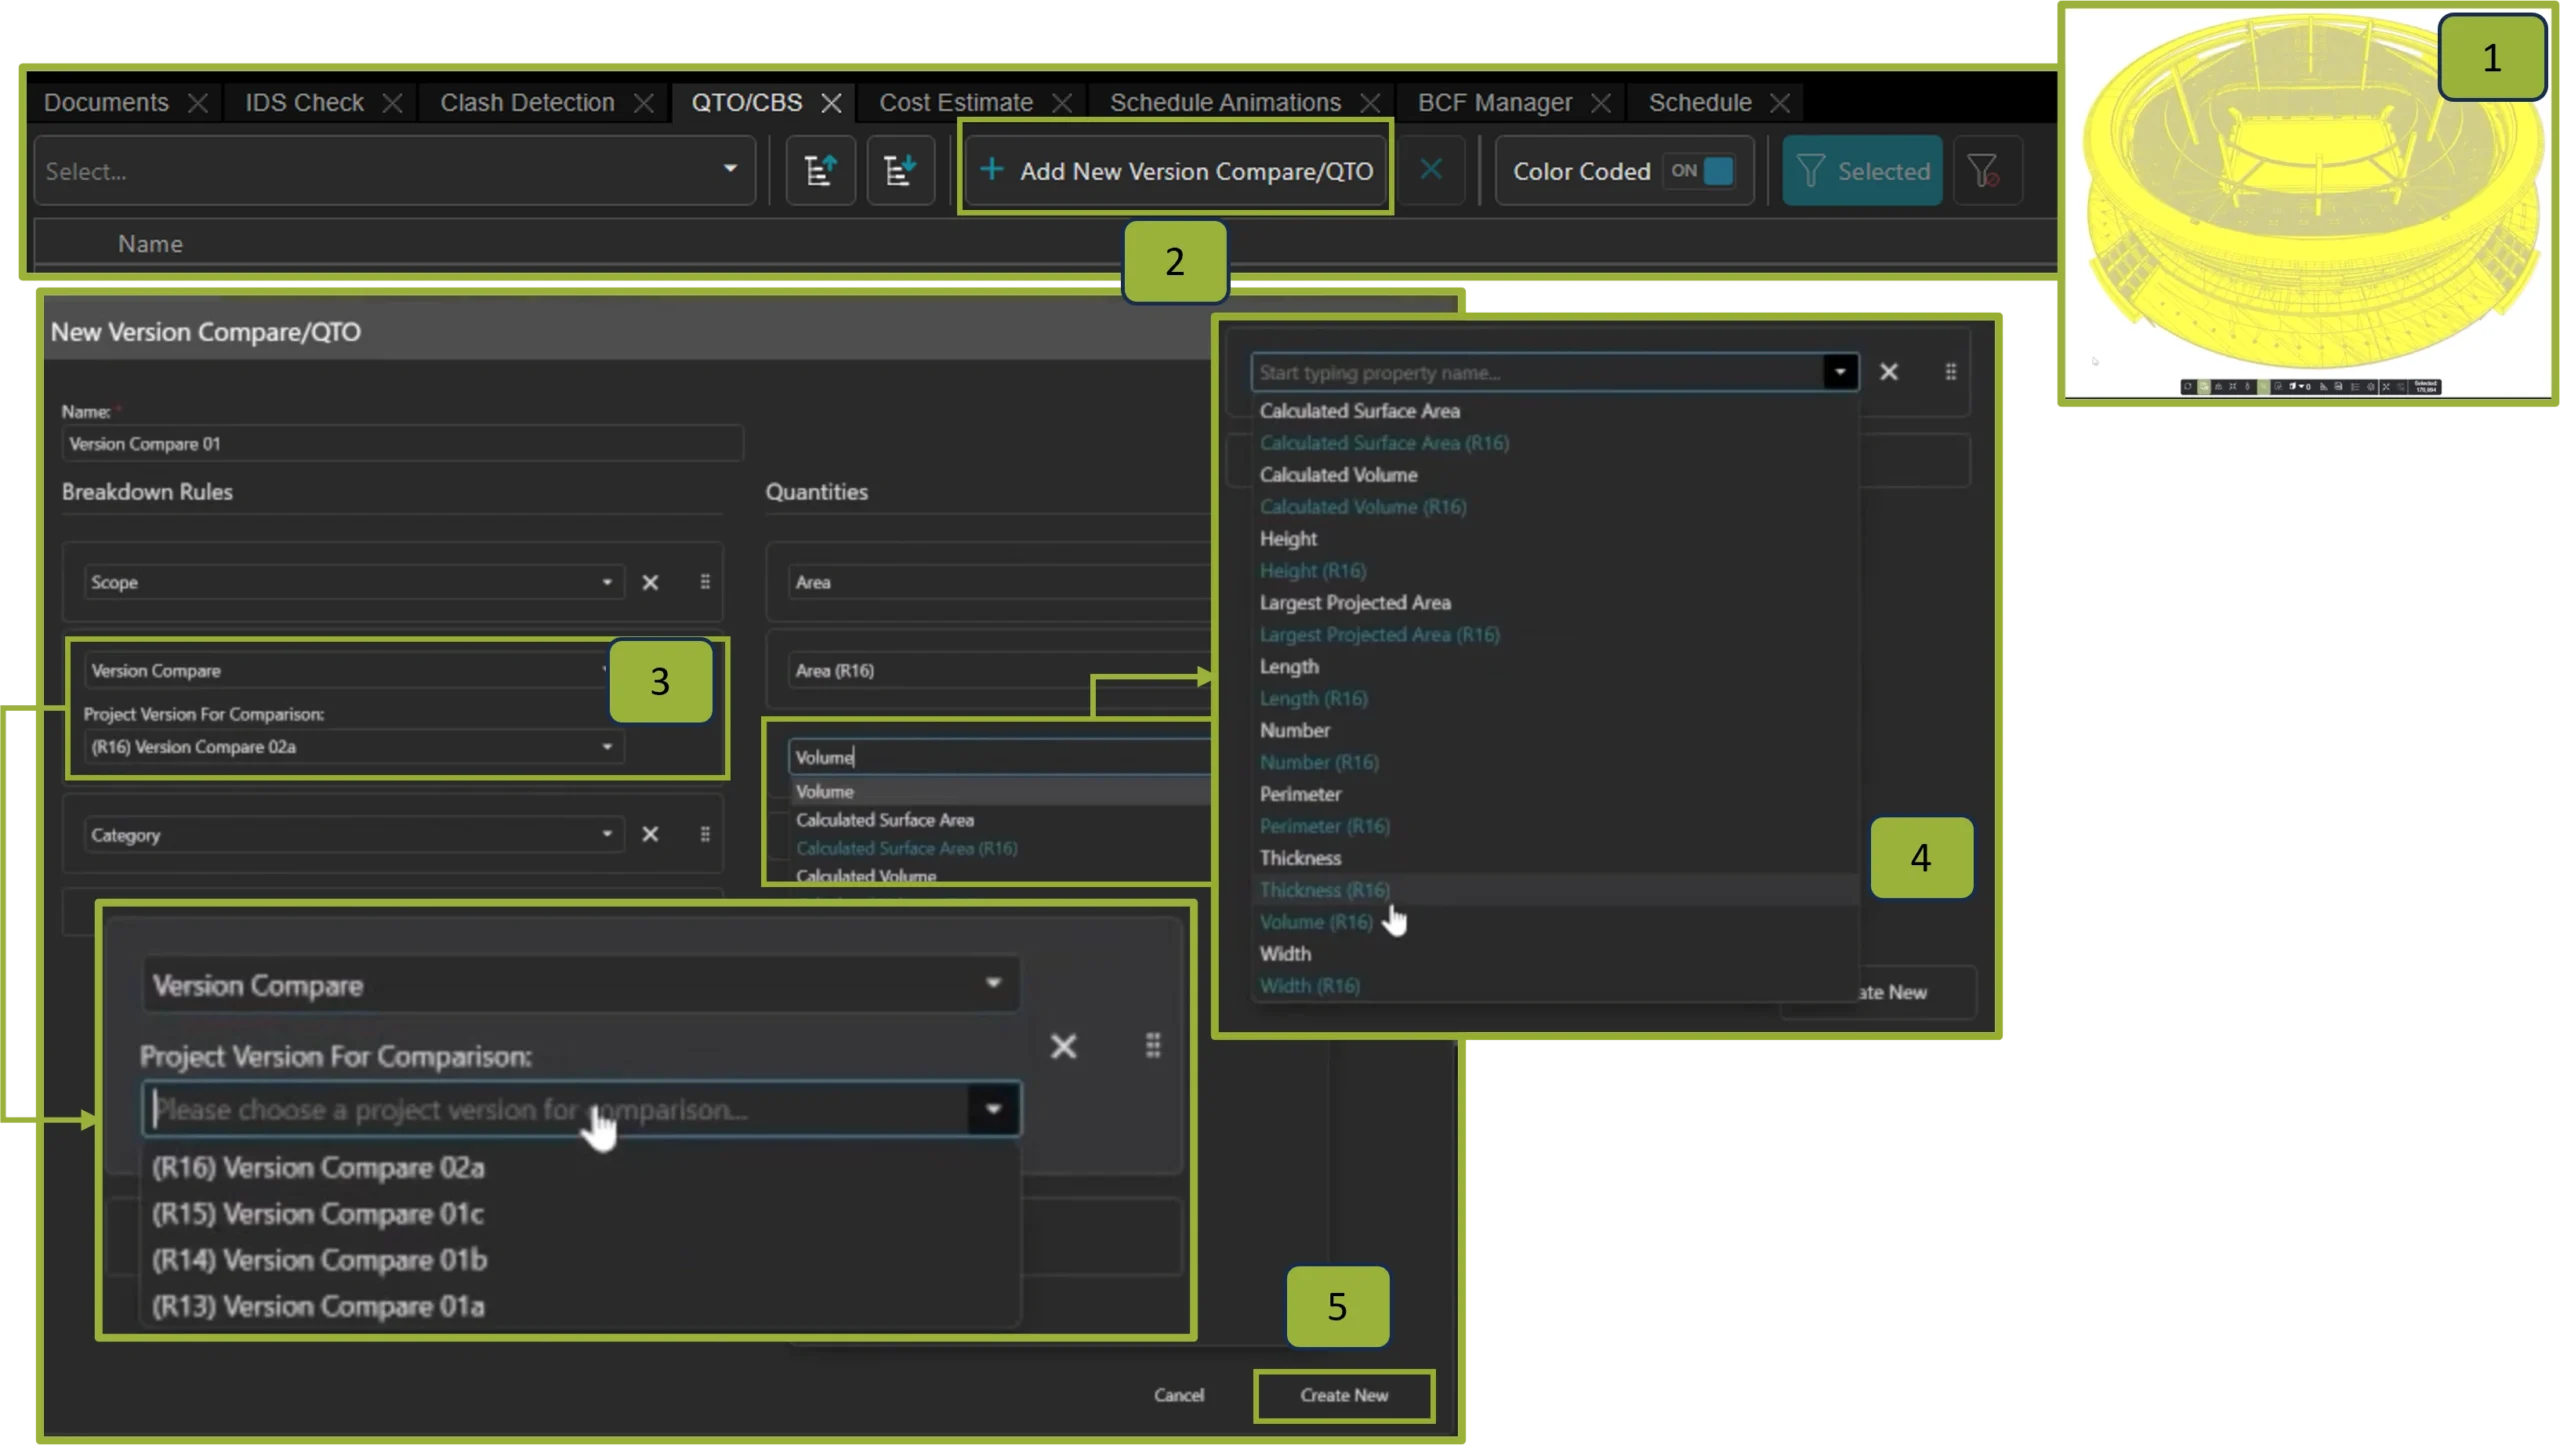Screen dimensions: 2560x1445
Task: Click the teal X delete icon
Action: tap(1431, 170)
